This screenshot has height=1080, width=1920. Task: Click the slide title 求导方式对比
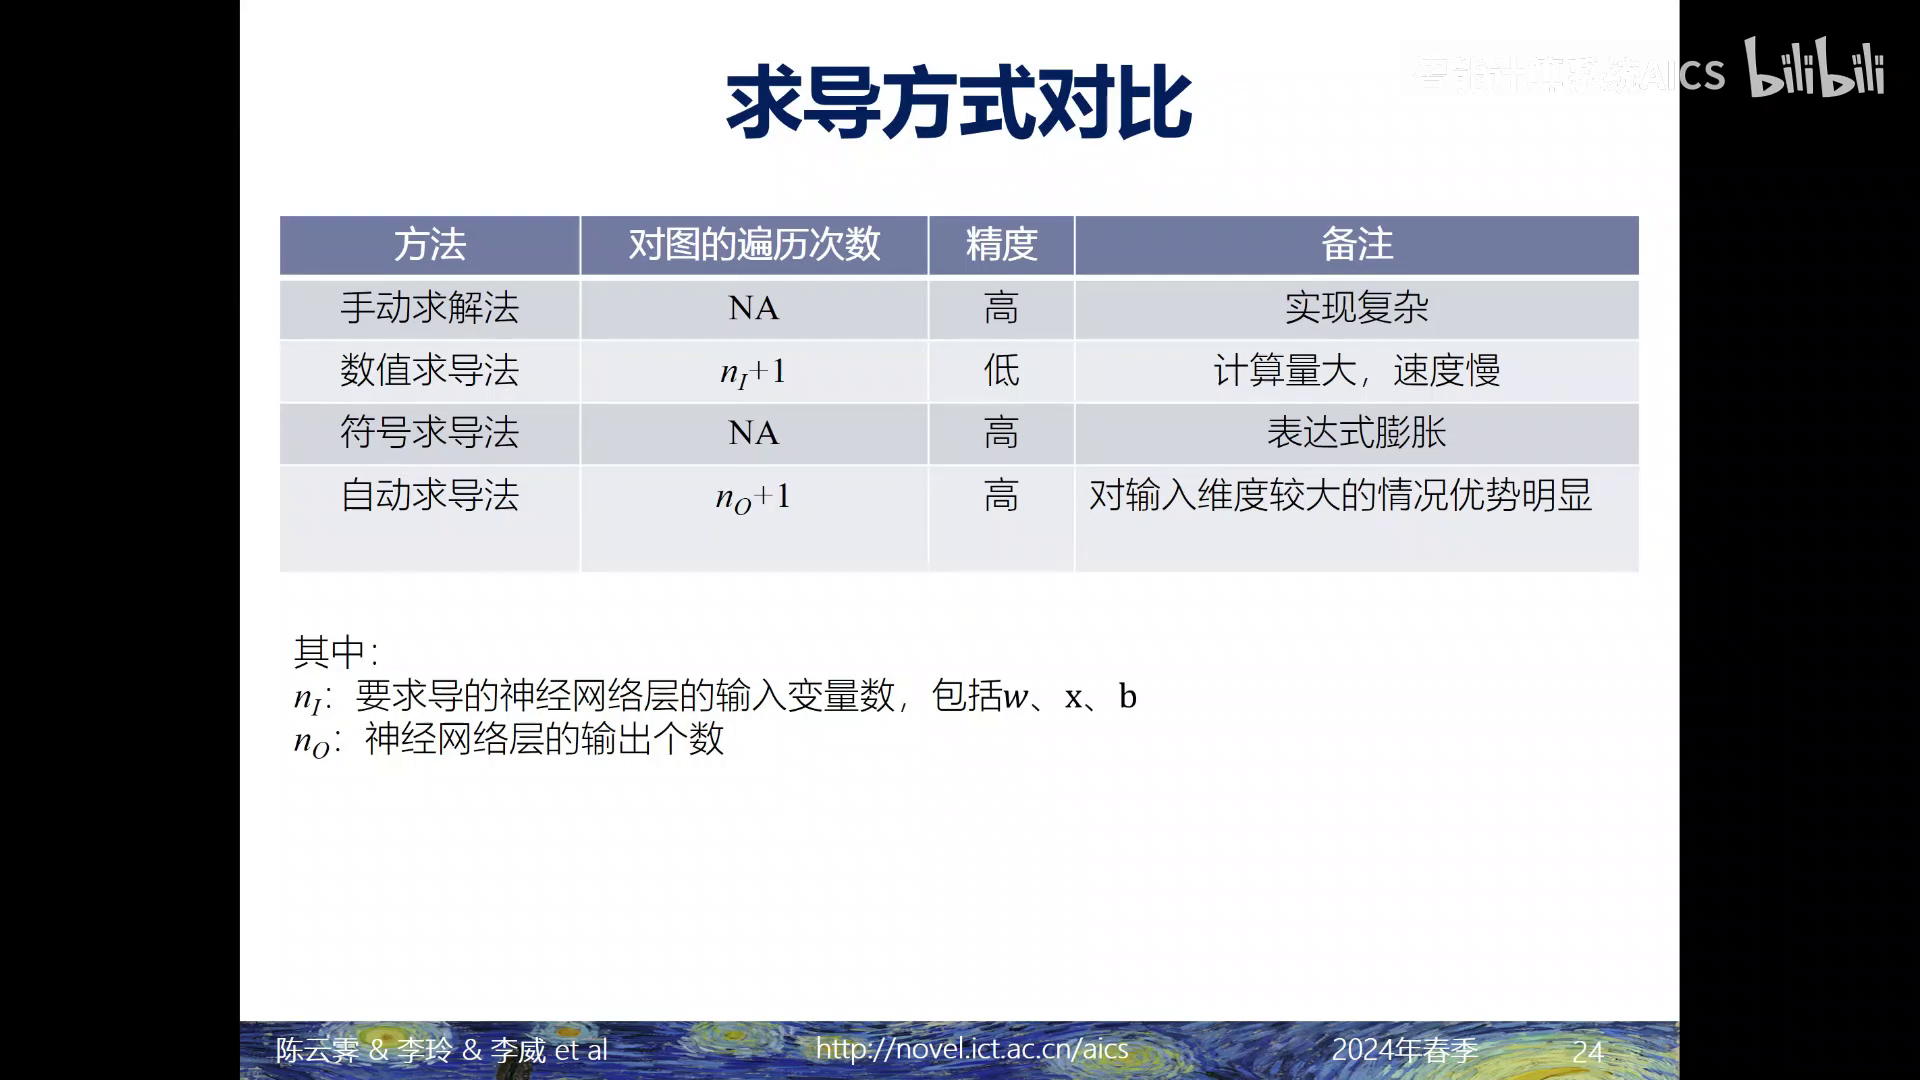point(958,103)
